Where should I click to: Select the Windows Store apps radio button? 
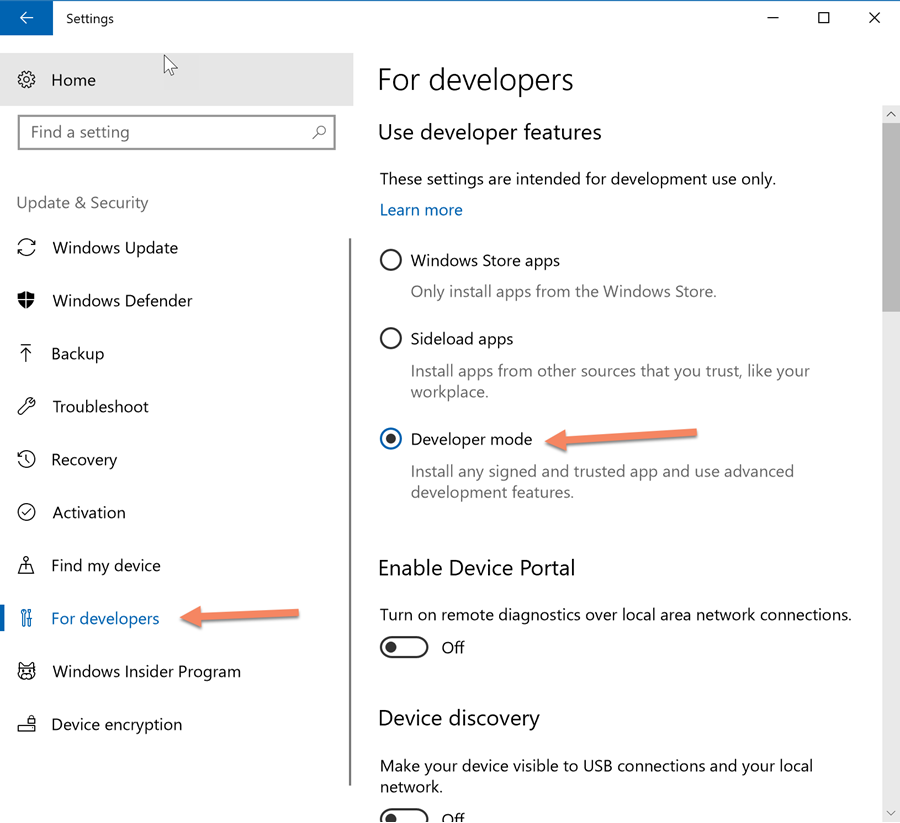click(x=391, y=261)
